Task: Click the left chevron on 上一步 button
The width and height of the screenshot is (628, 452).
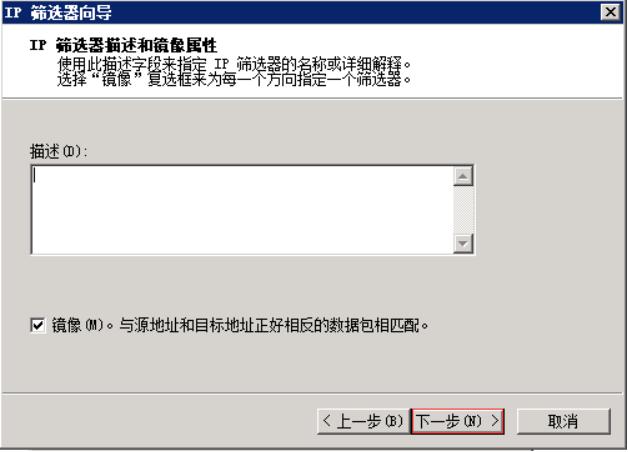Action: pos(327,421)
